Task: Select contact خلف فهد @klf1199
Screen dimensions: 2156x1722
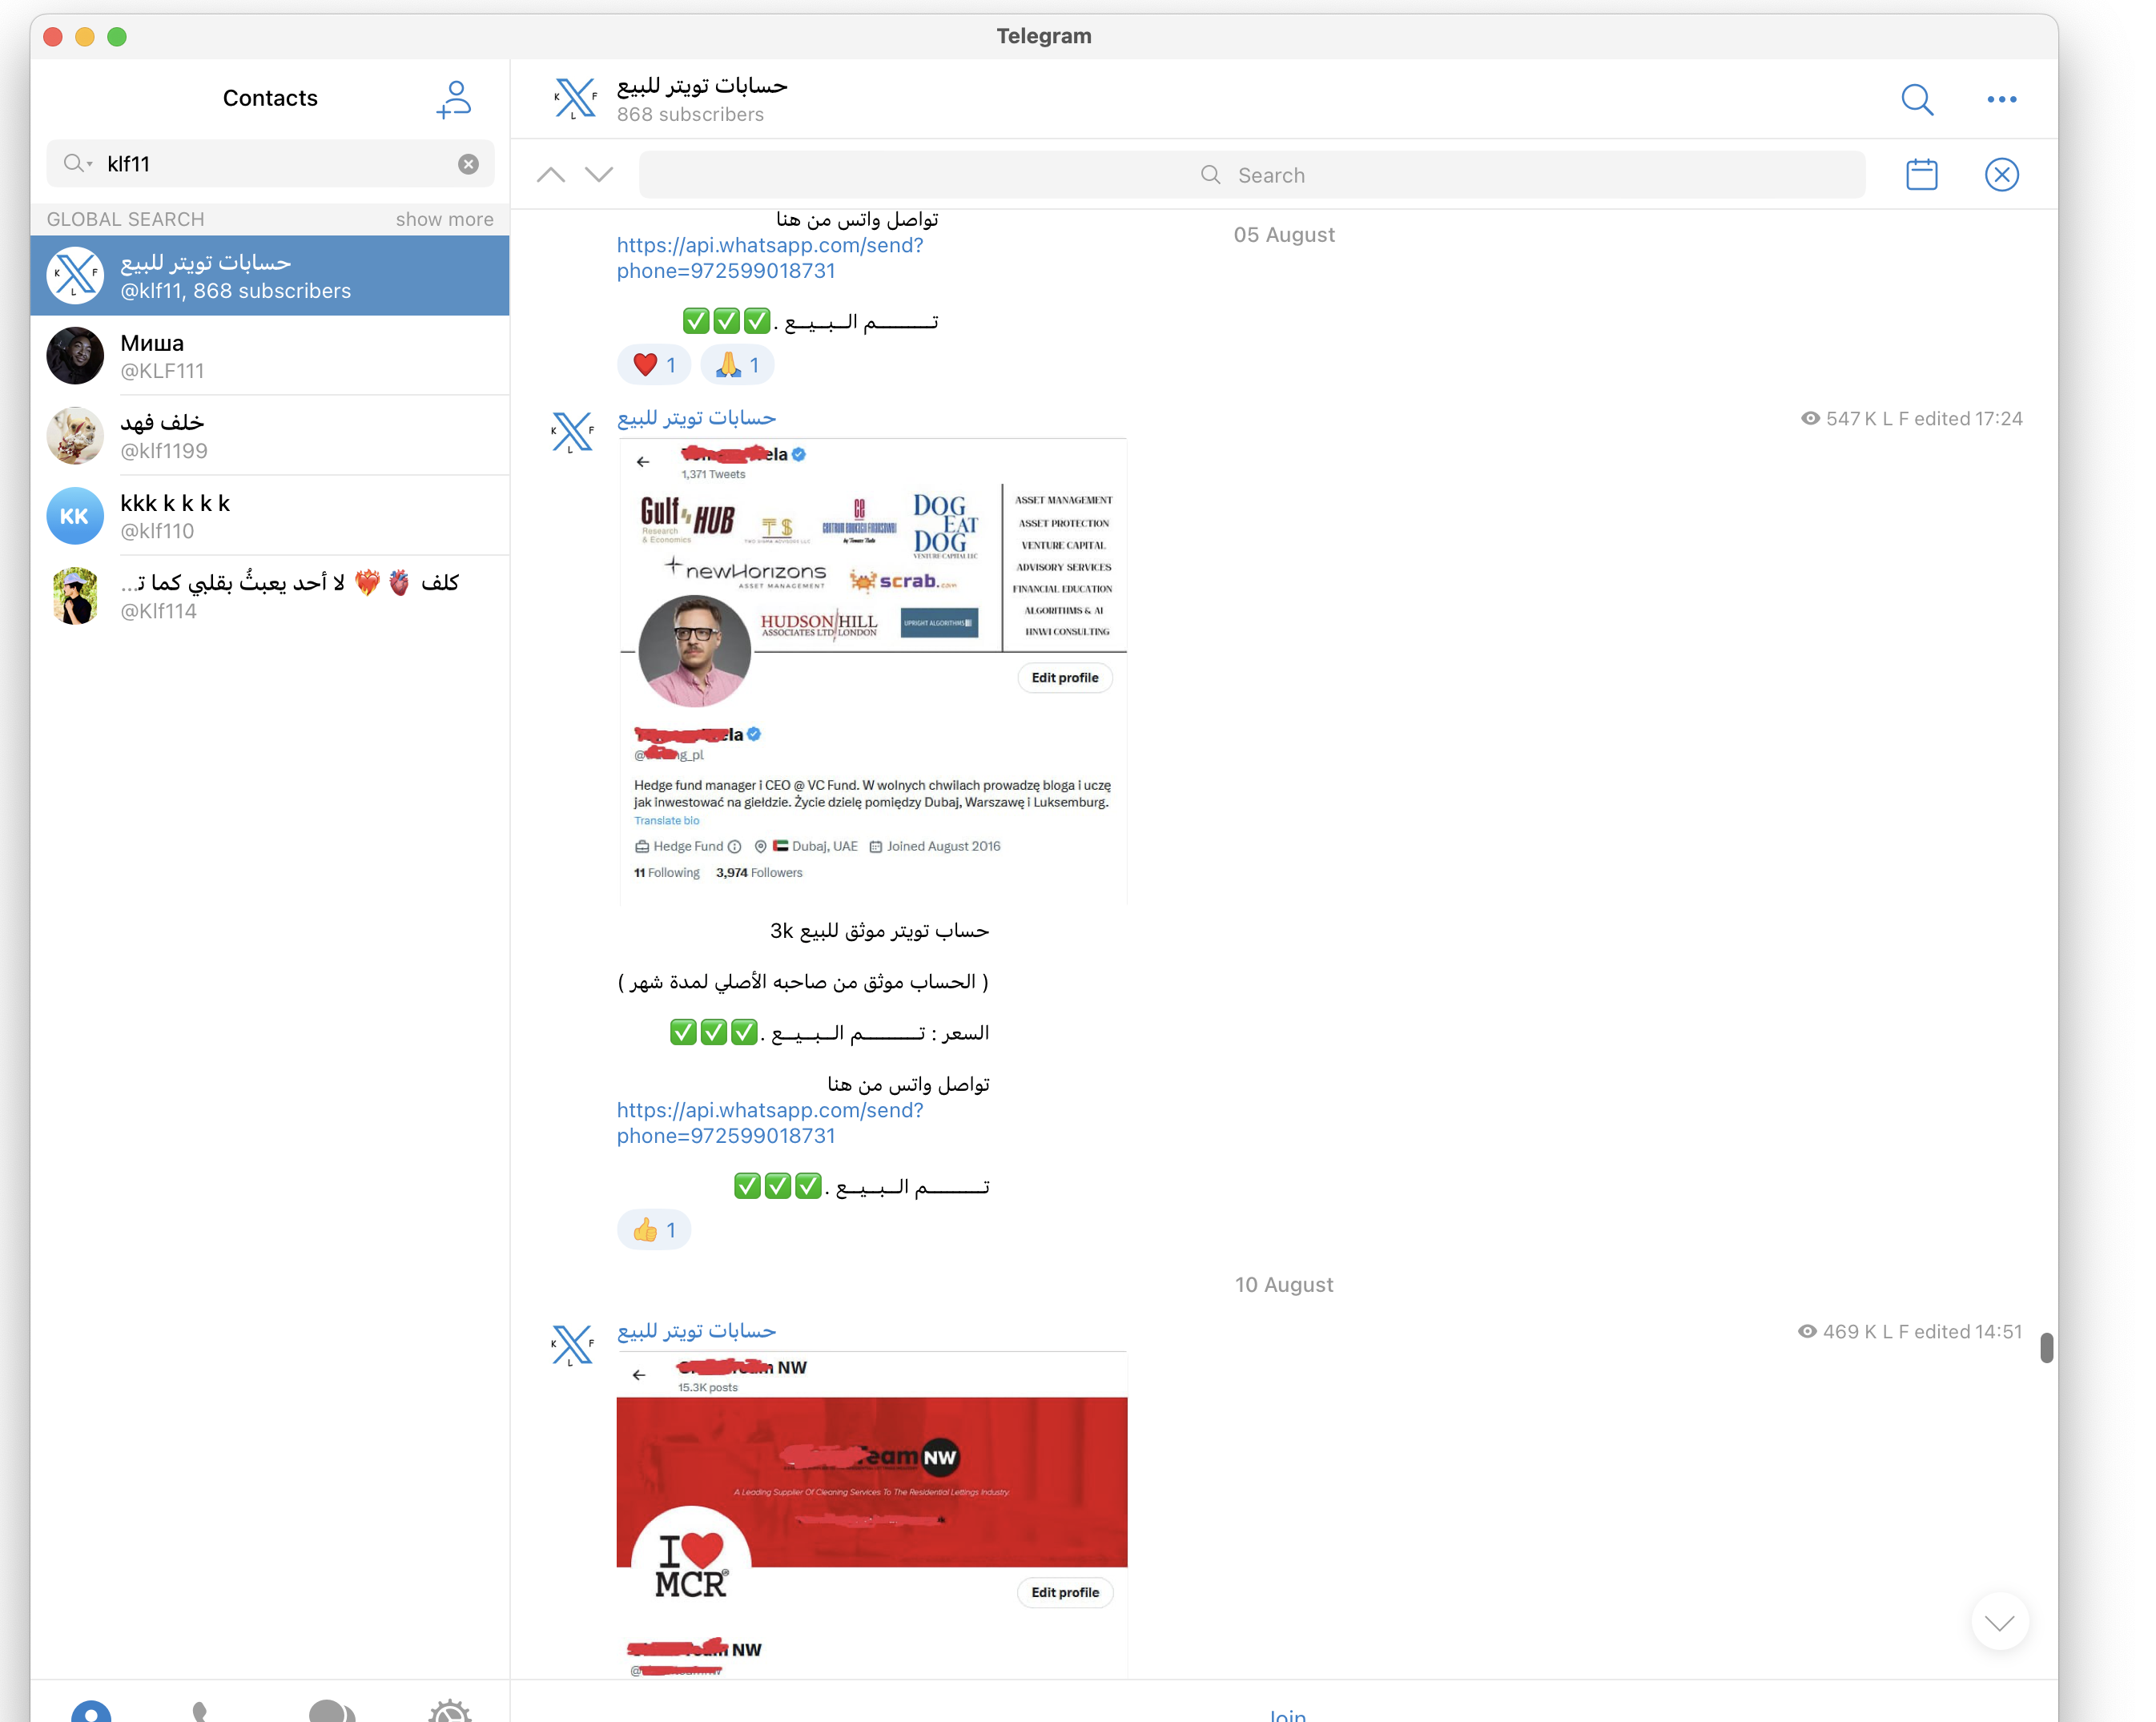Action: click(x=270, y=436)
